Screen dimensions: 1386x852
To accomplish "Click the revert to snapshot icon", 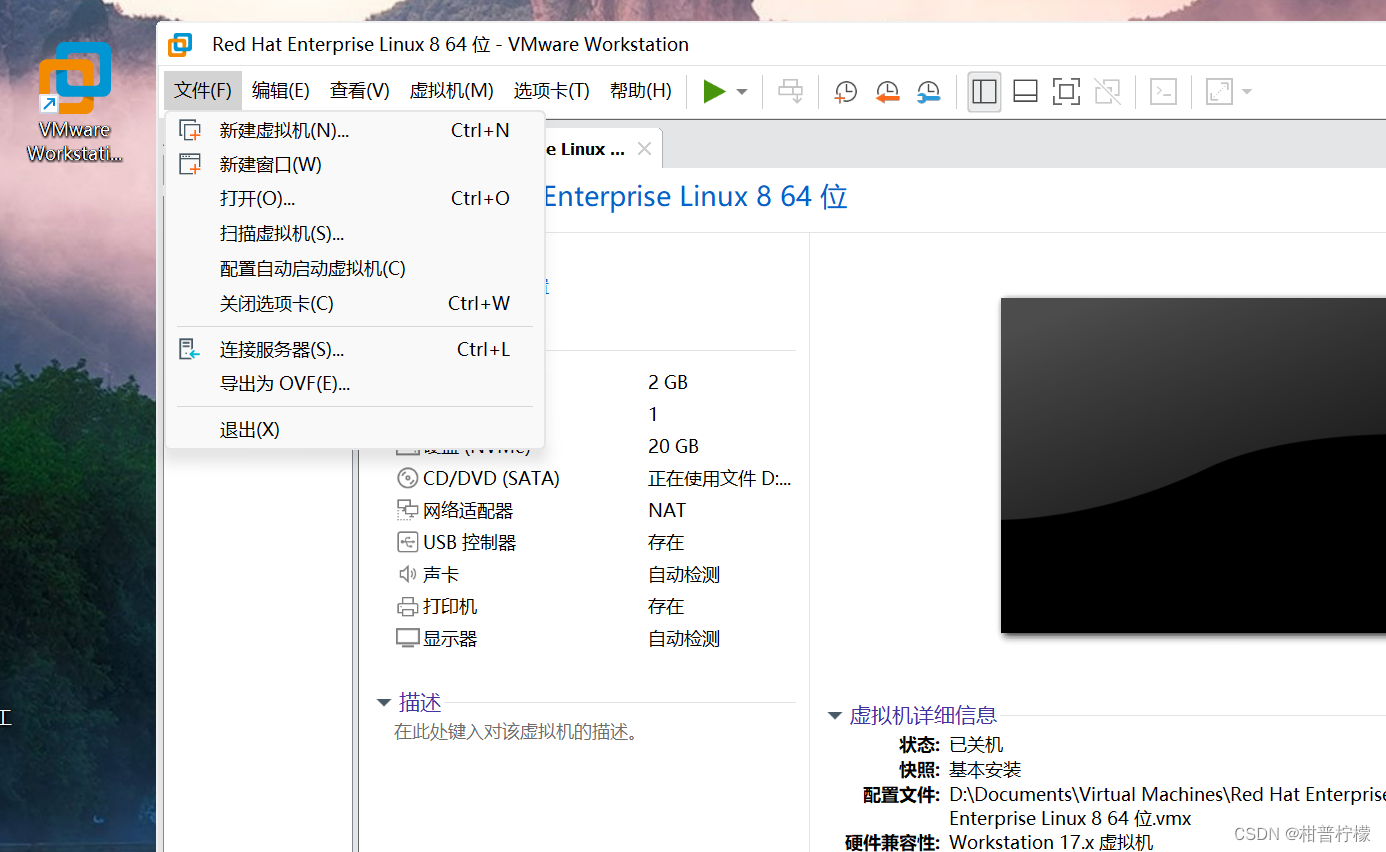I will pyautogui.click(x=887, y=92).
